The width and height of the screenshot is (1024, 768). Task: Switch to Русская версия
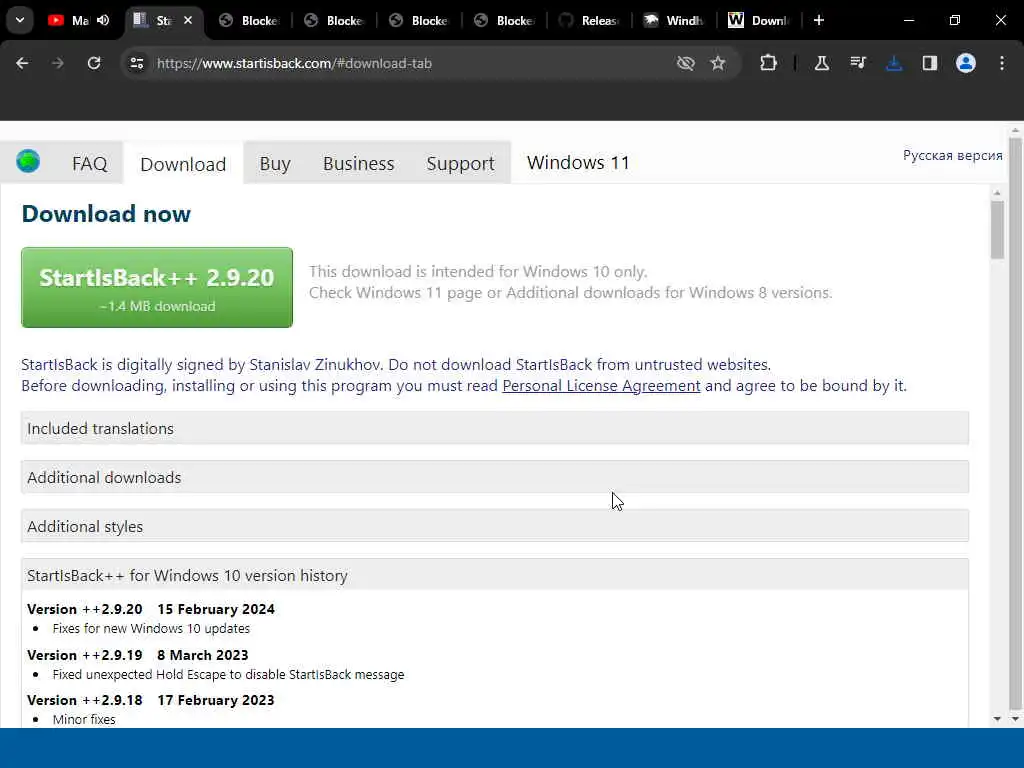[x=952, y=155]
